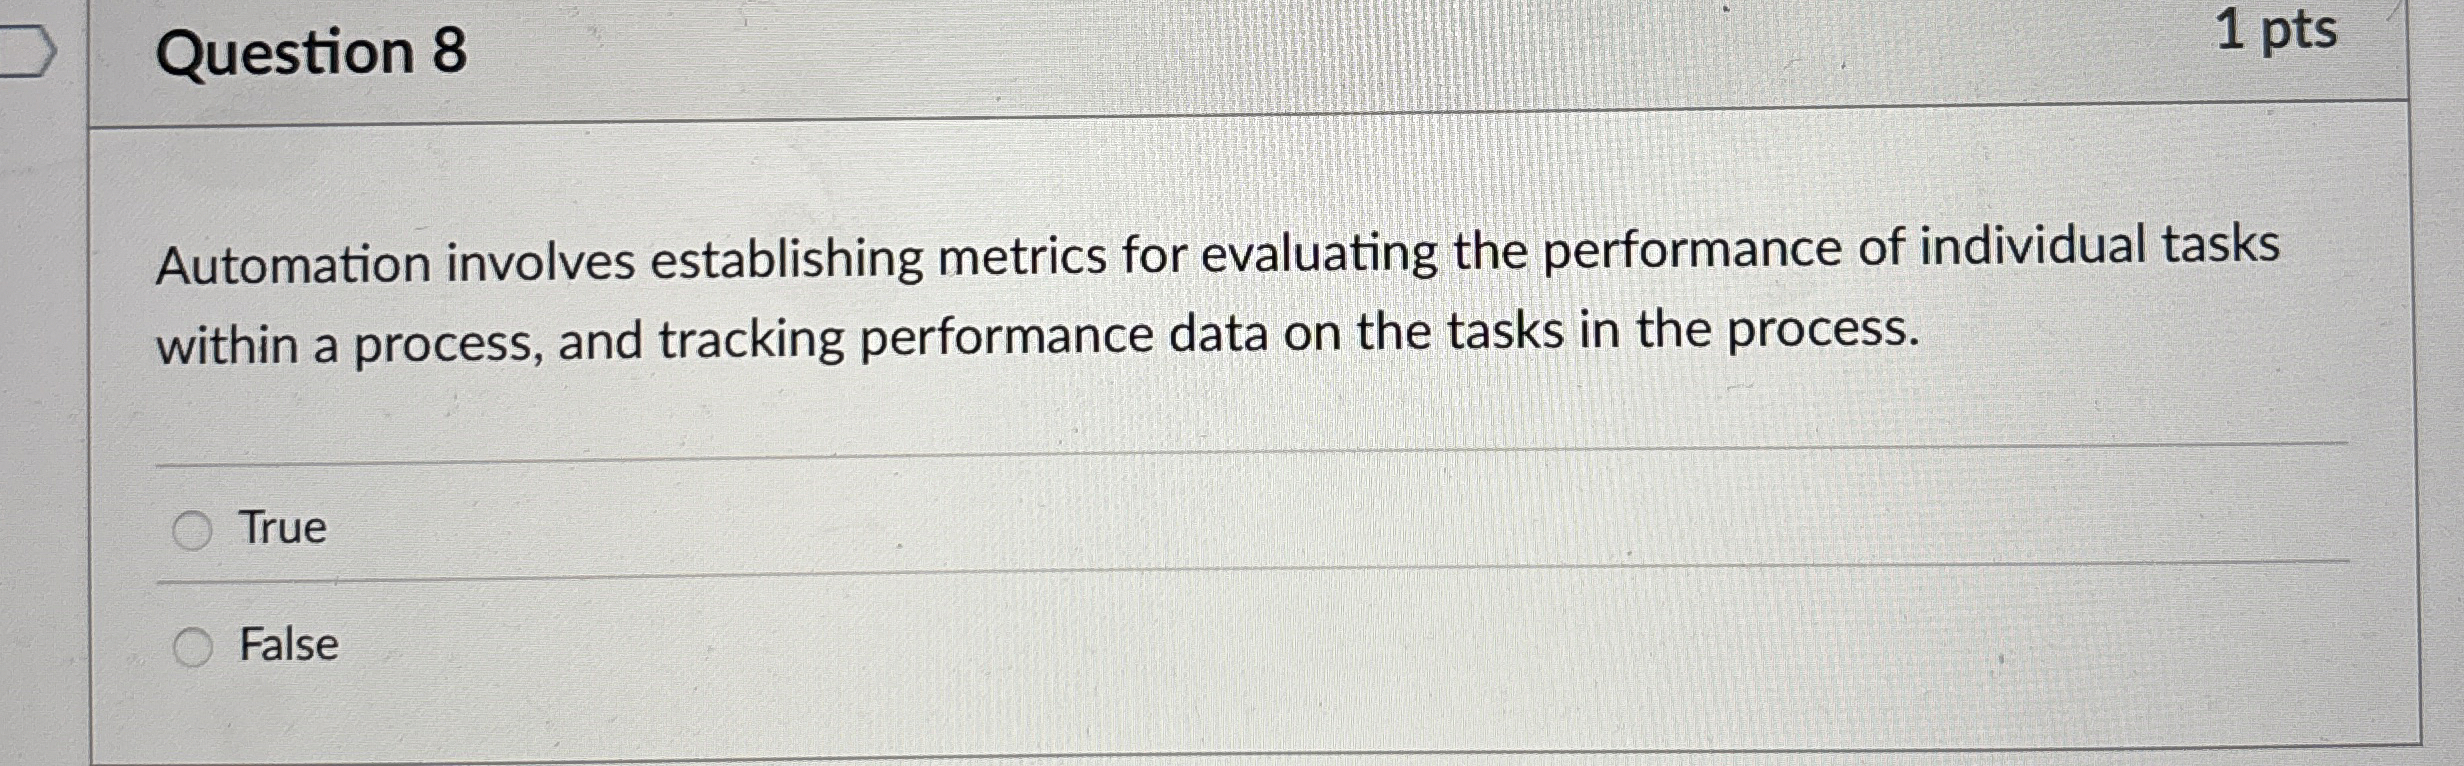The height and width of the screenshot is (766, 2464).
Task: Flag Question 8 with the bookmark icon
Action: [x=27, y=52]
